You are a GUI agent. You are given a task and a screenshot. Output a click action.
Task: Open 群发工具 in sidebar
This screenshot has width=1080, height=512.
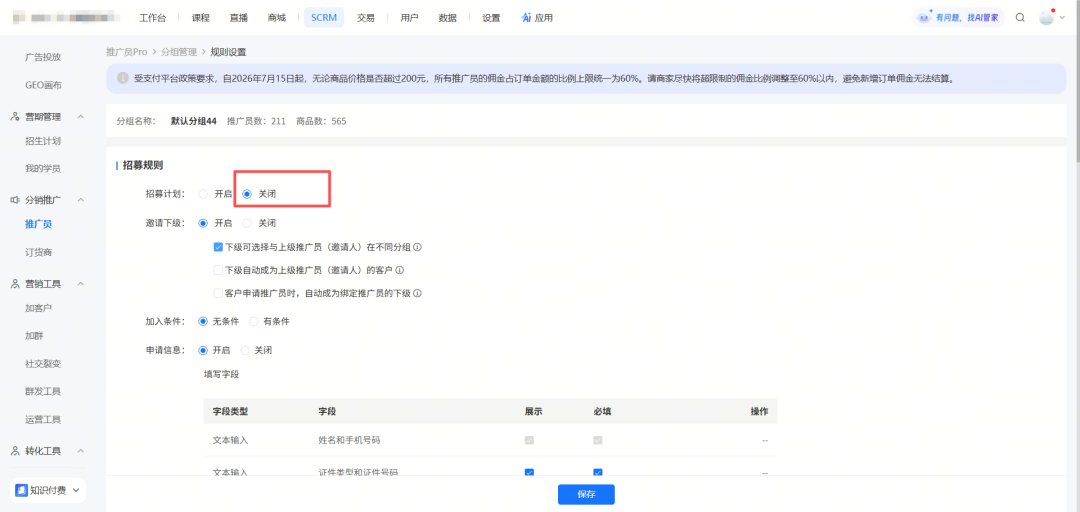pyautogui.click(x=43, y=391)
